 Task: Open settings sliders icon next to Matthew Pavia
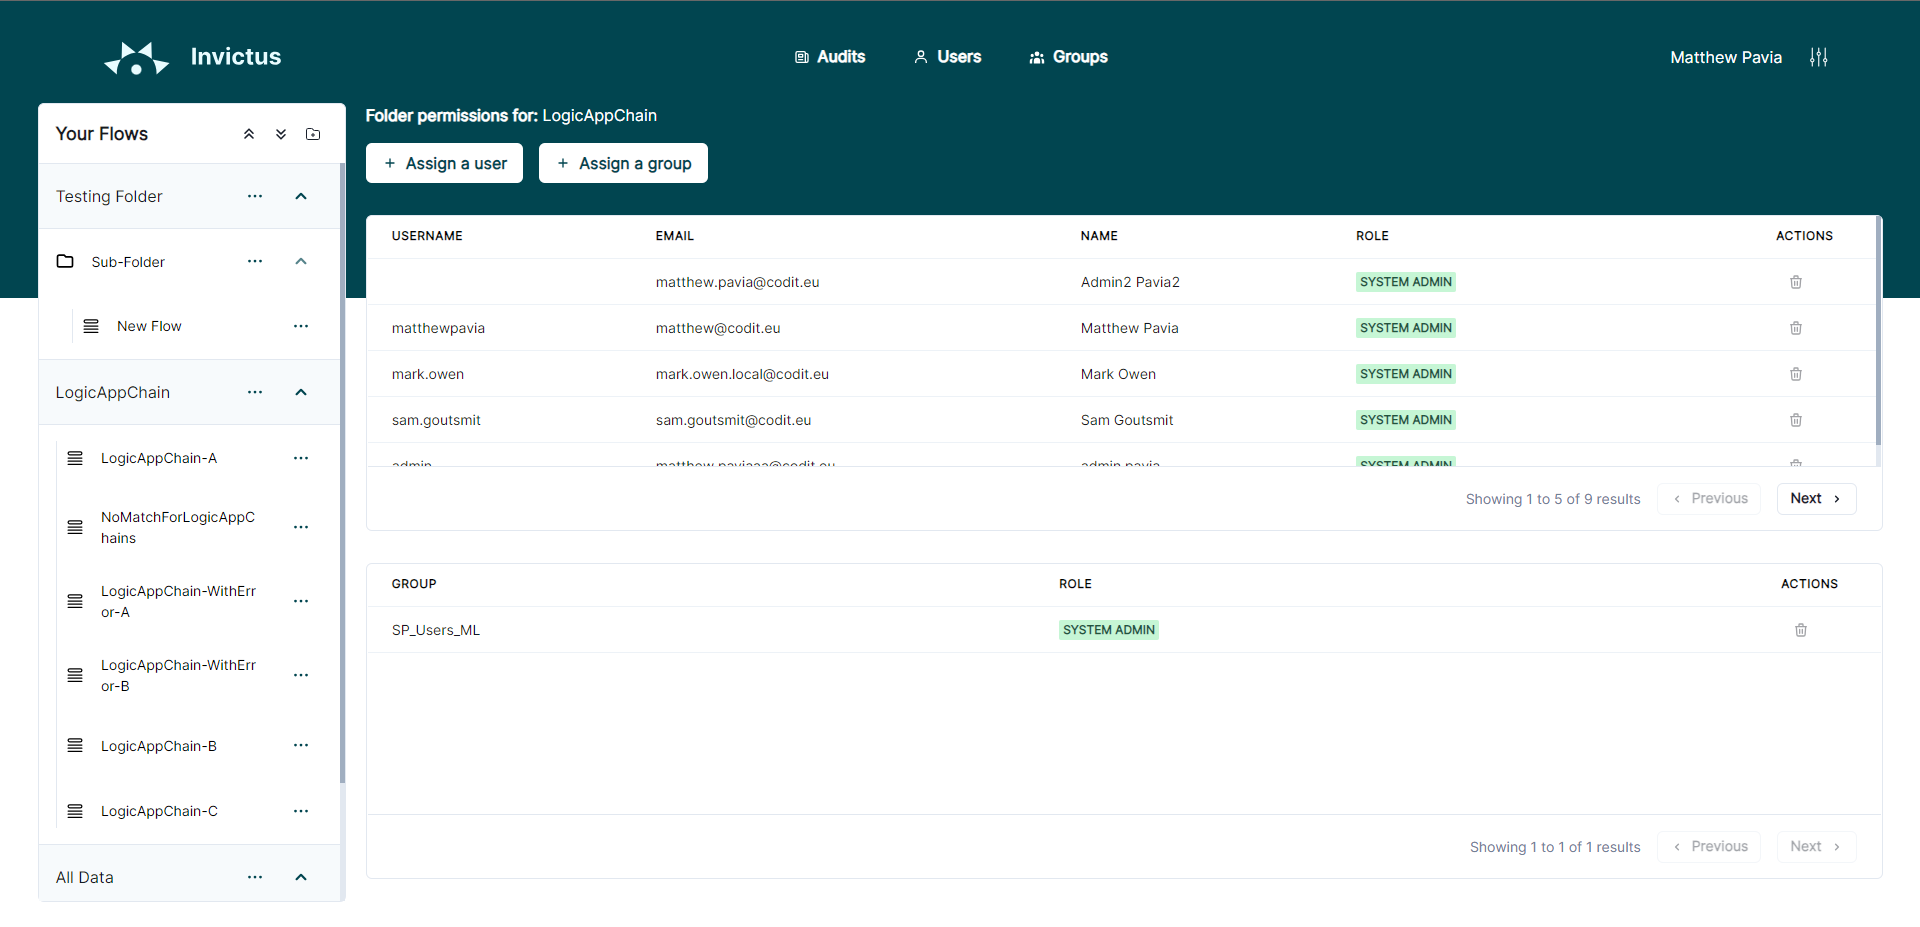coord(1818,58)
